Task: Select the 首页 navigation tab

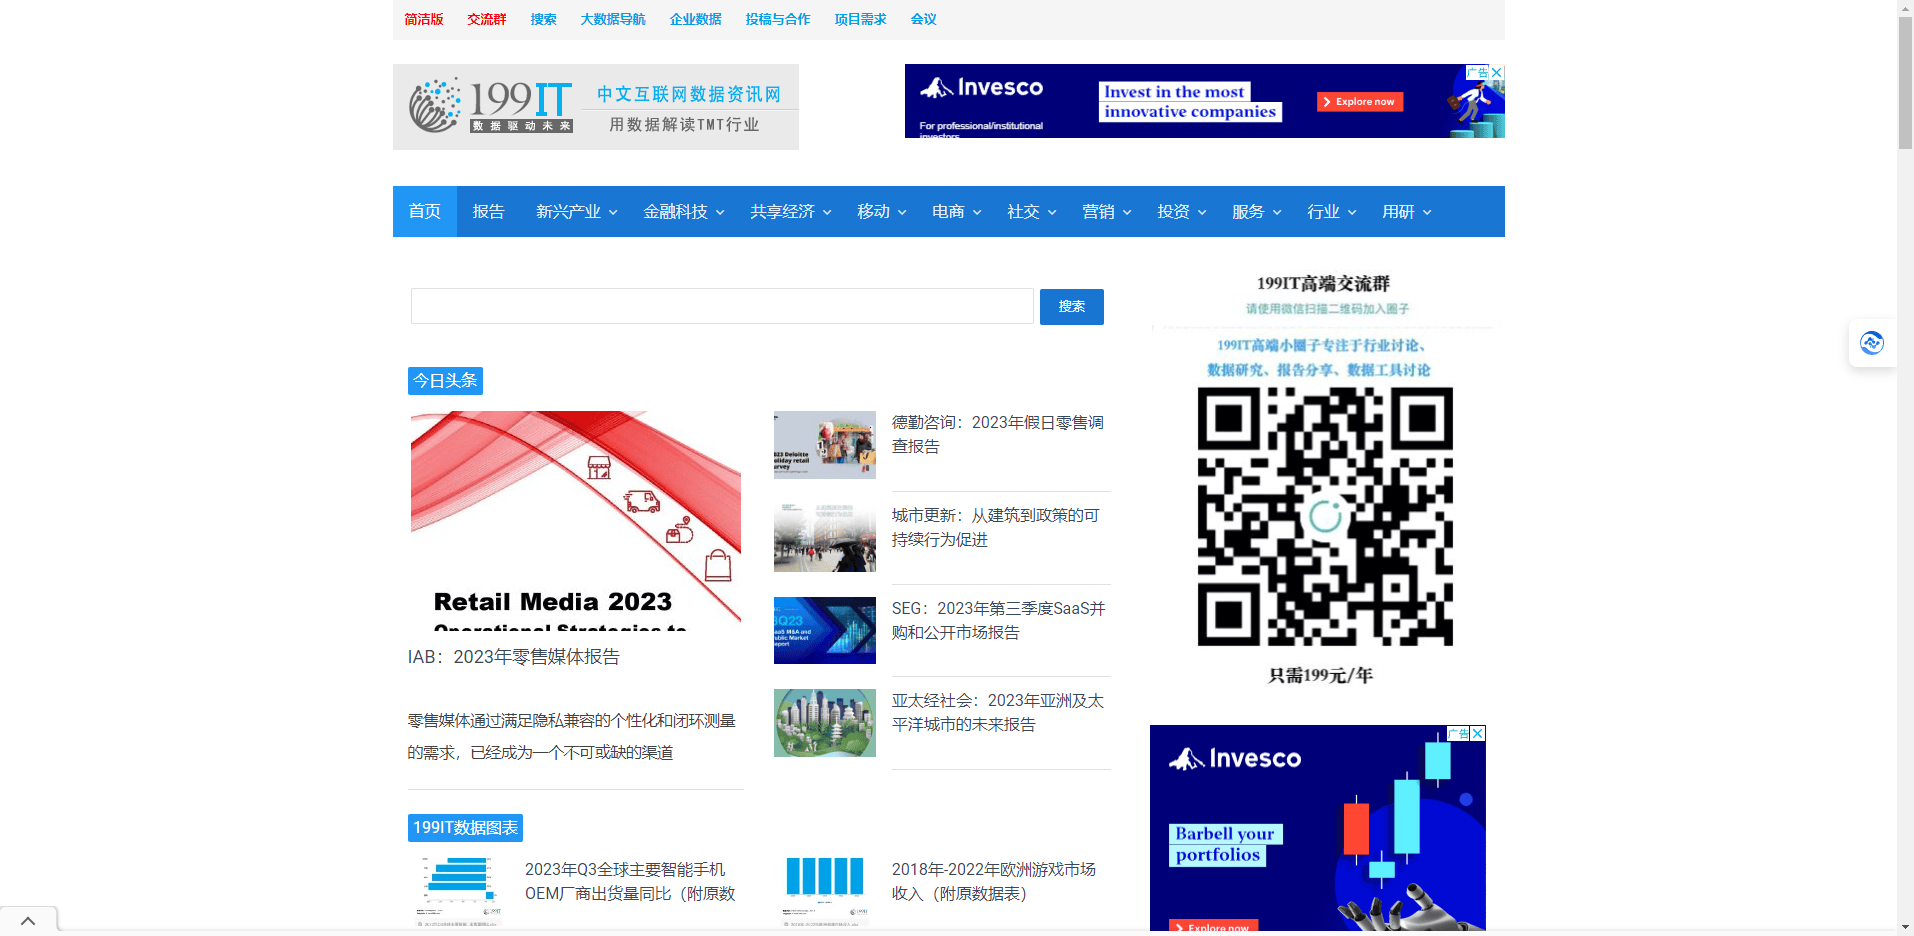Action: click(424, 212)
